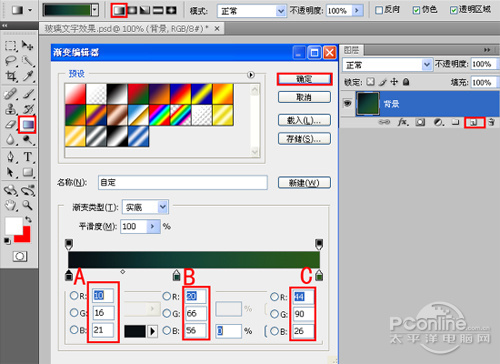
Task: Select B radio button under stop B
Action: pos(167,331)
